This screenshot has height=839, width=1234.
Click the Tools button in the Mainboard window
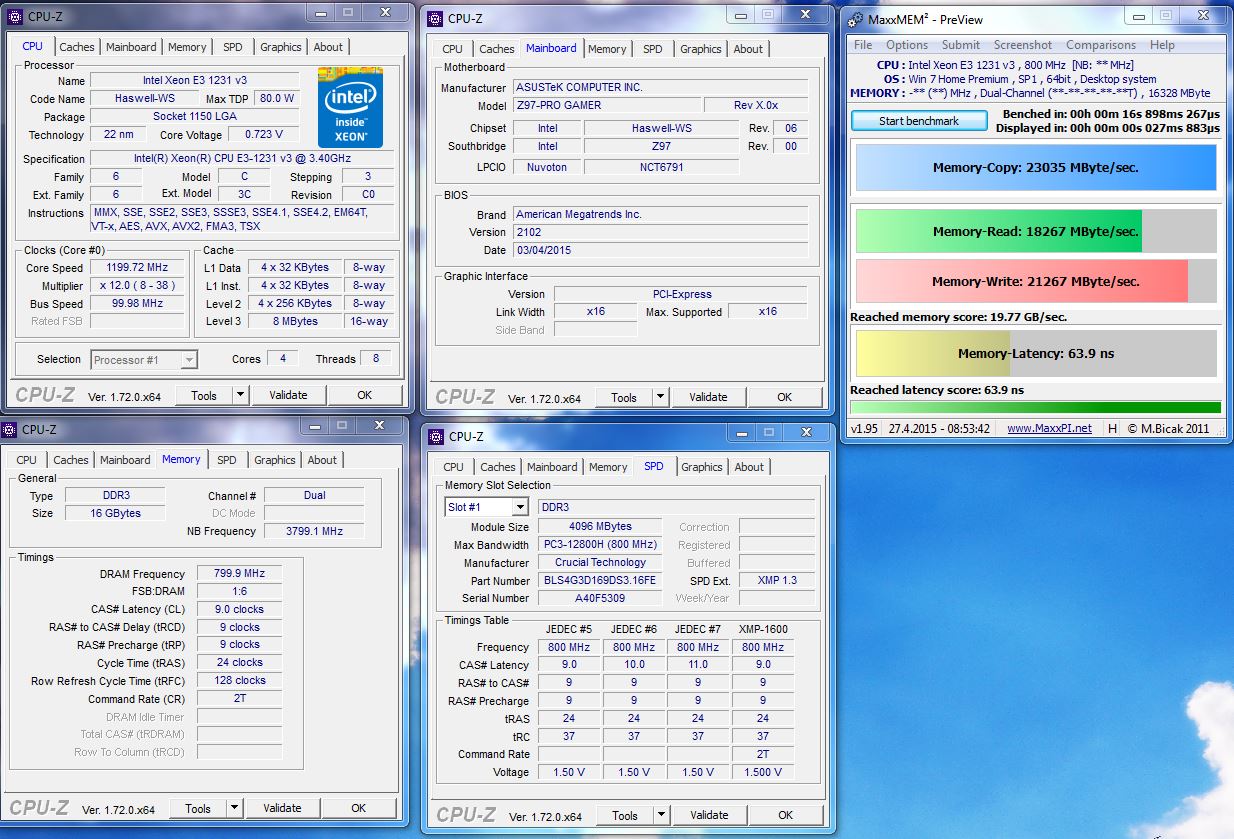[624, 397]
